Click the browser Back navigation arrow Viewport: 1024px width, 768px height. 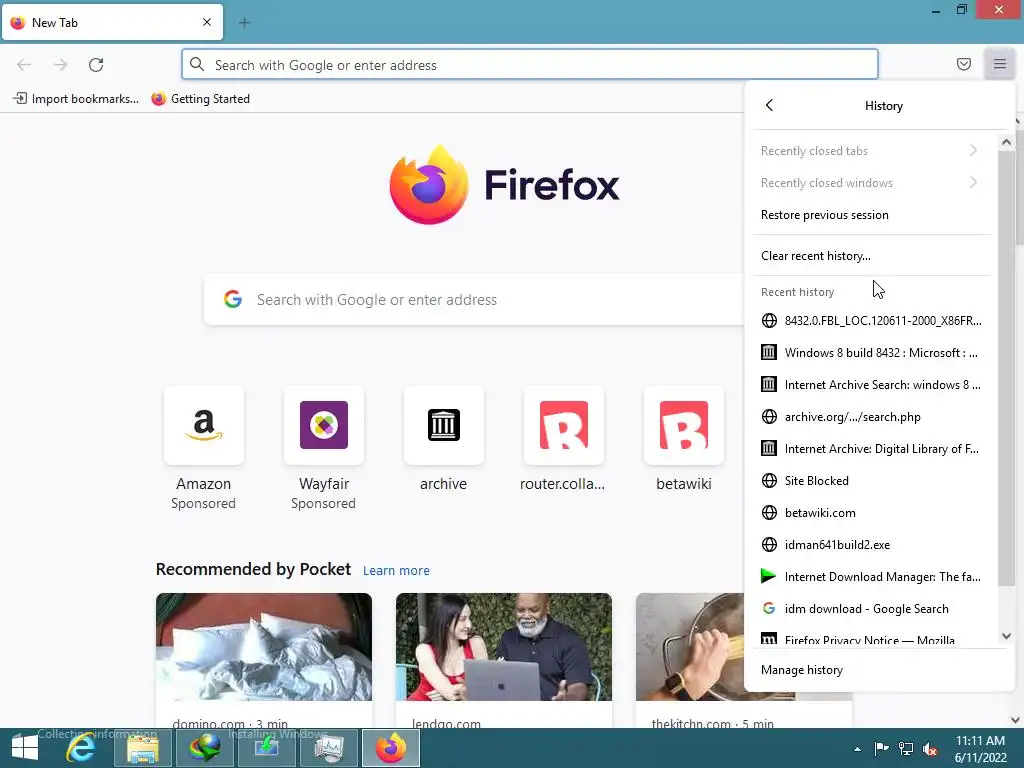pyautogui.click(x=24, y=65)
